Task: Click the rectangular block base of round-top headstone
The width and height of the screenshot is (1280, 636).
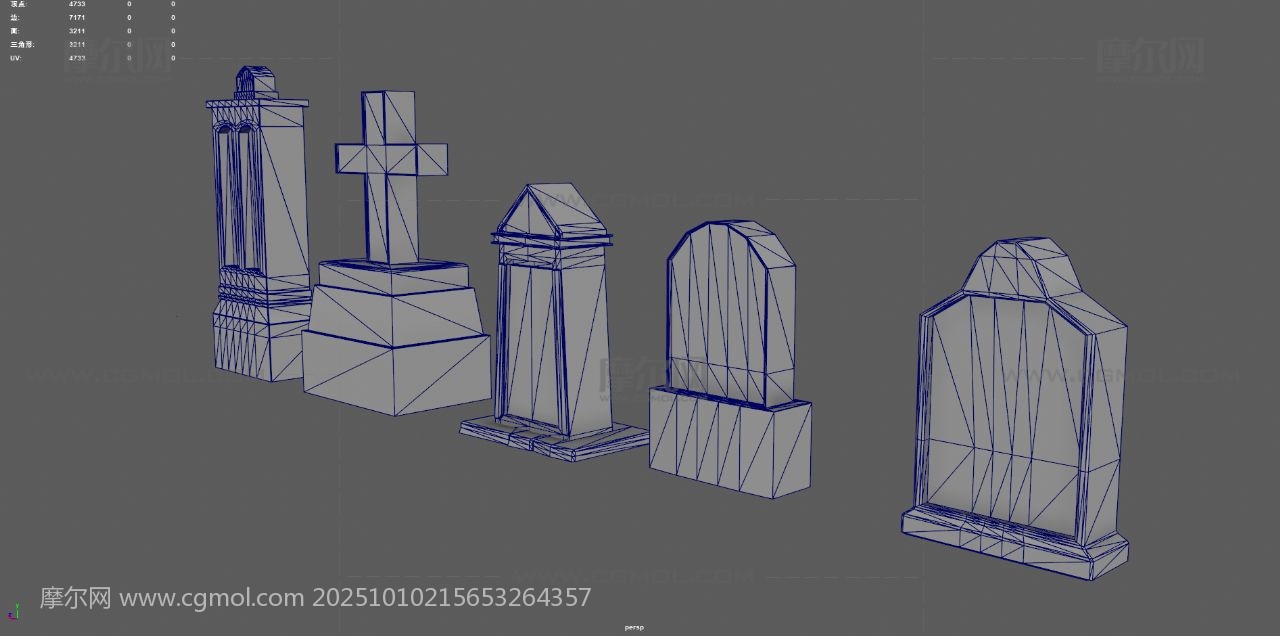Action: pos(730,443)
